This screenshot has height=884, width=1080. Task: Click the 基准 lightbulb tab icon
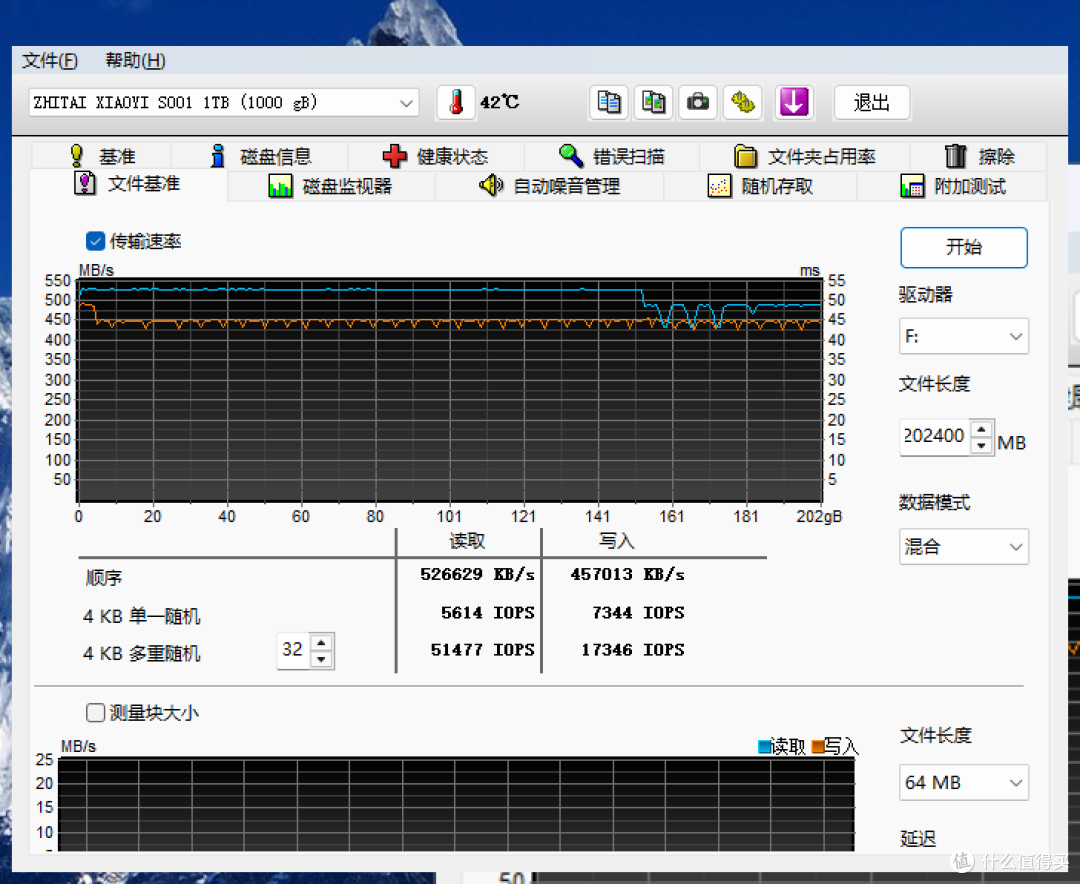[76, 156]
